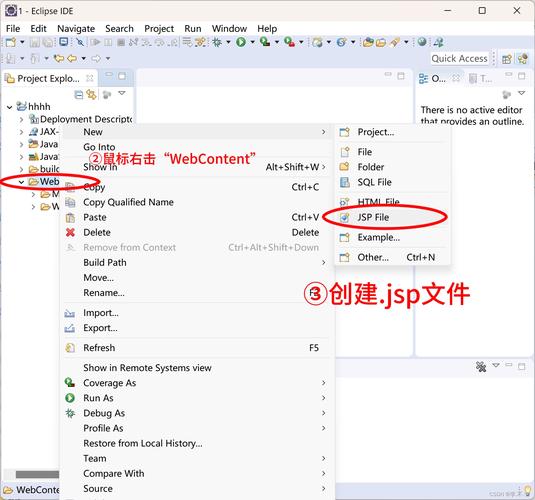Screen dimensions: 535x500
Task: Click the Save toolbar icon
Action: pos(35,42)
